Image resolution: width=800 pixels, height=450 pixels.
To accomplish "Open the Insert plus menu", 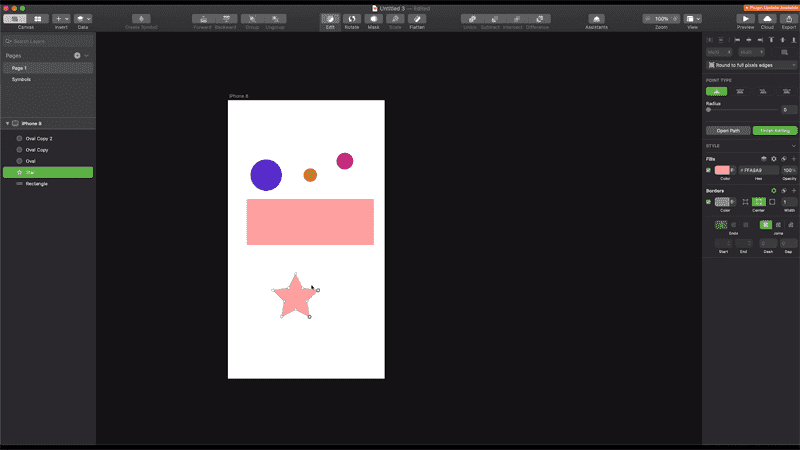I will tap(61, 19).
